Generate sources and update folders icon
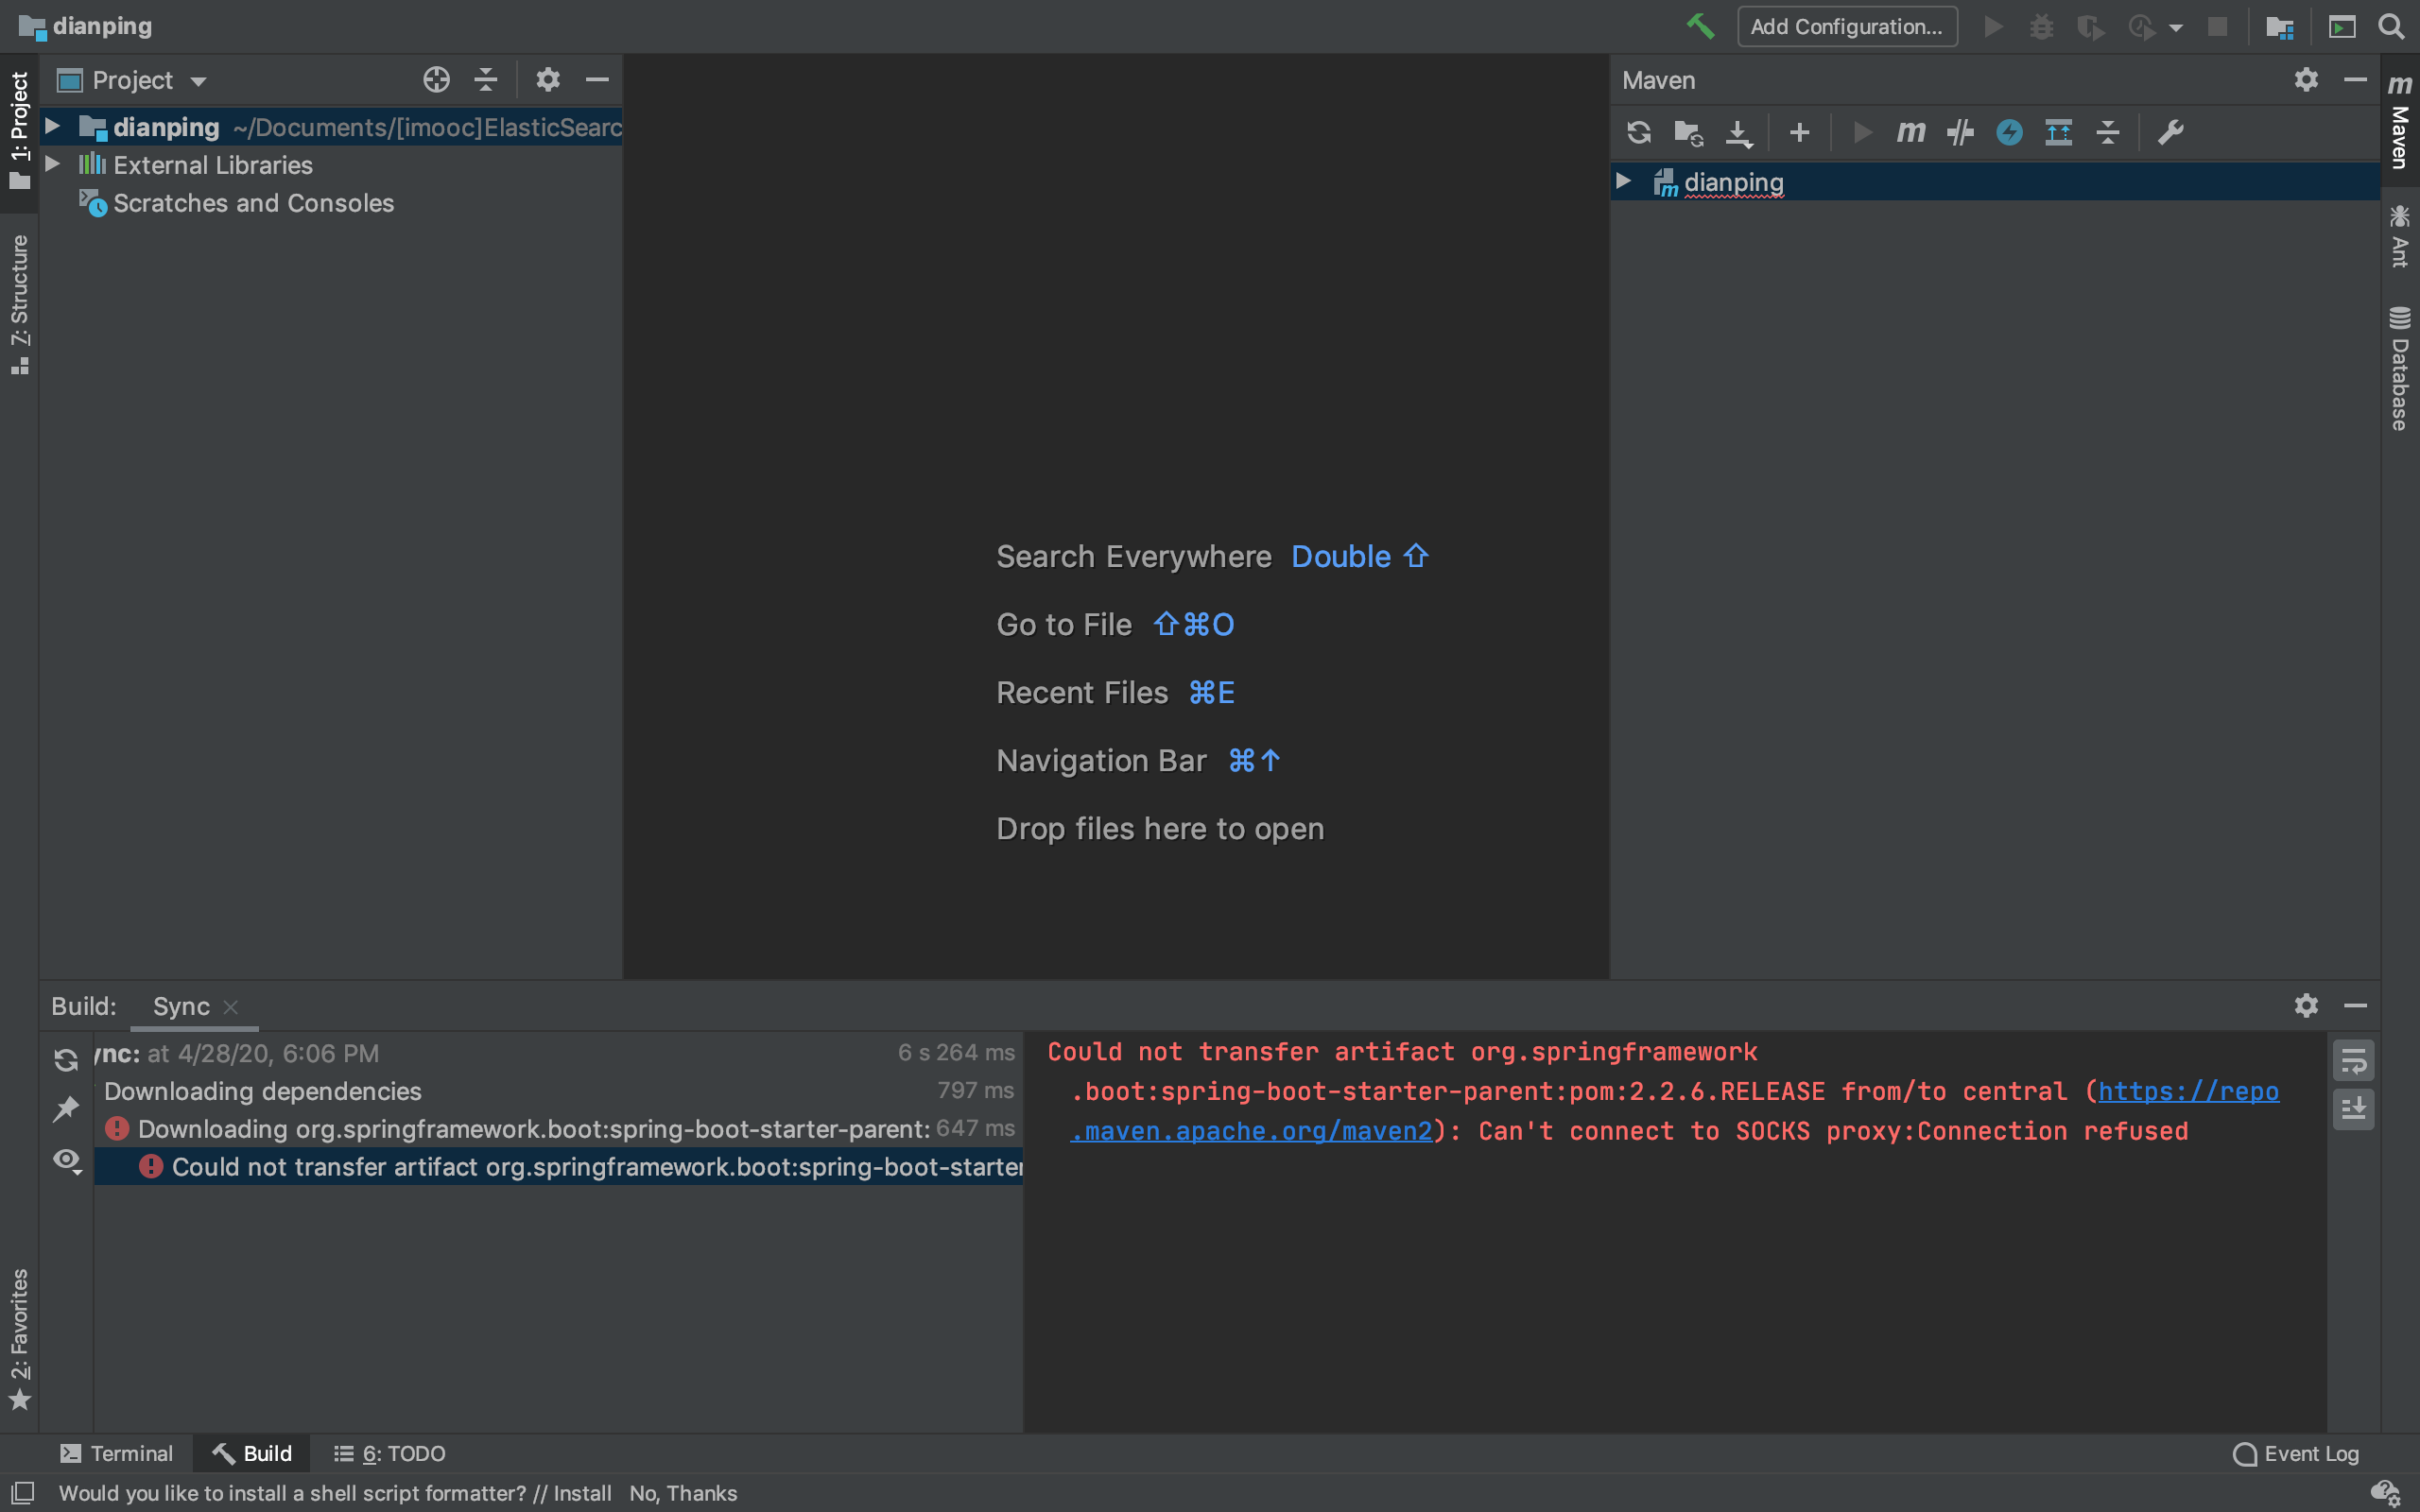Screen dimensions: 2420x1512 click(x=1689, y=132)
